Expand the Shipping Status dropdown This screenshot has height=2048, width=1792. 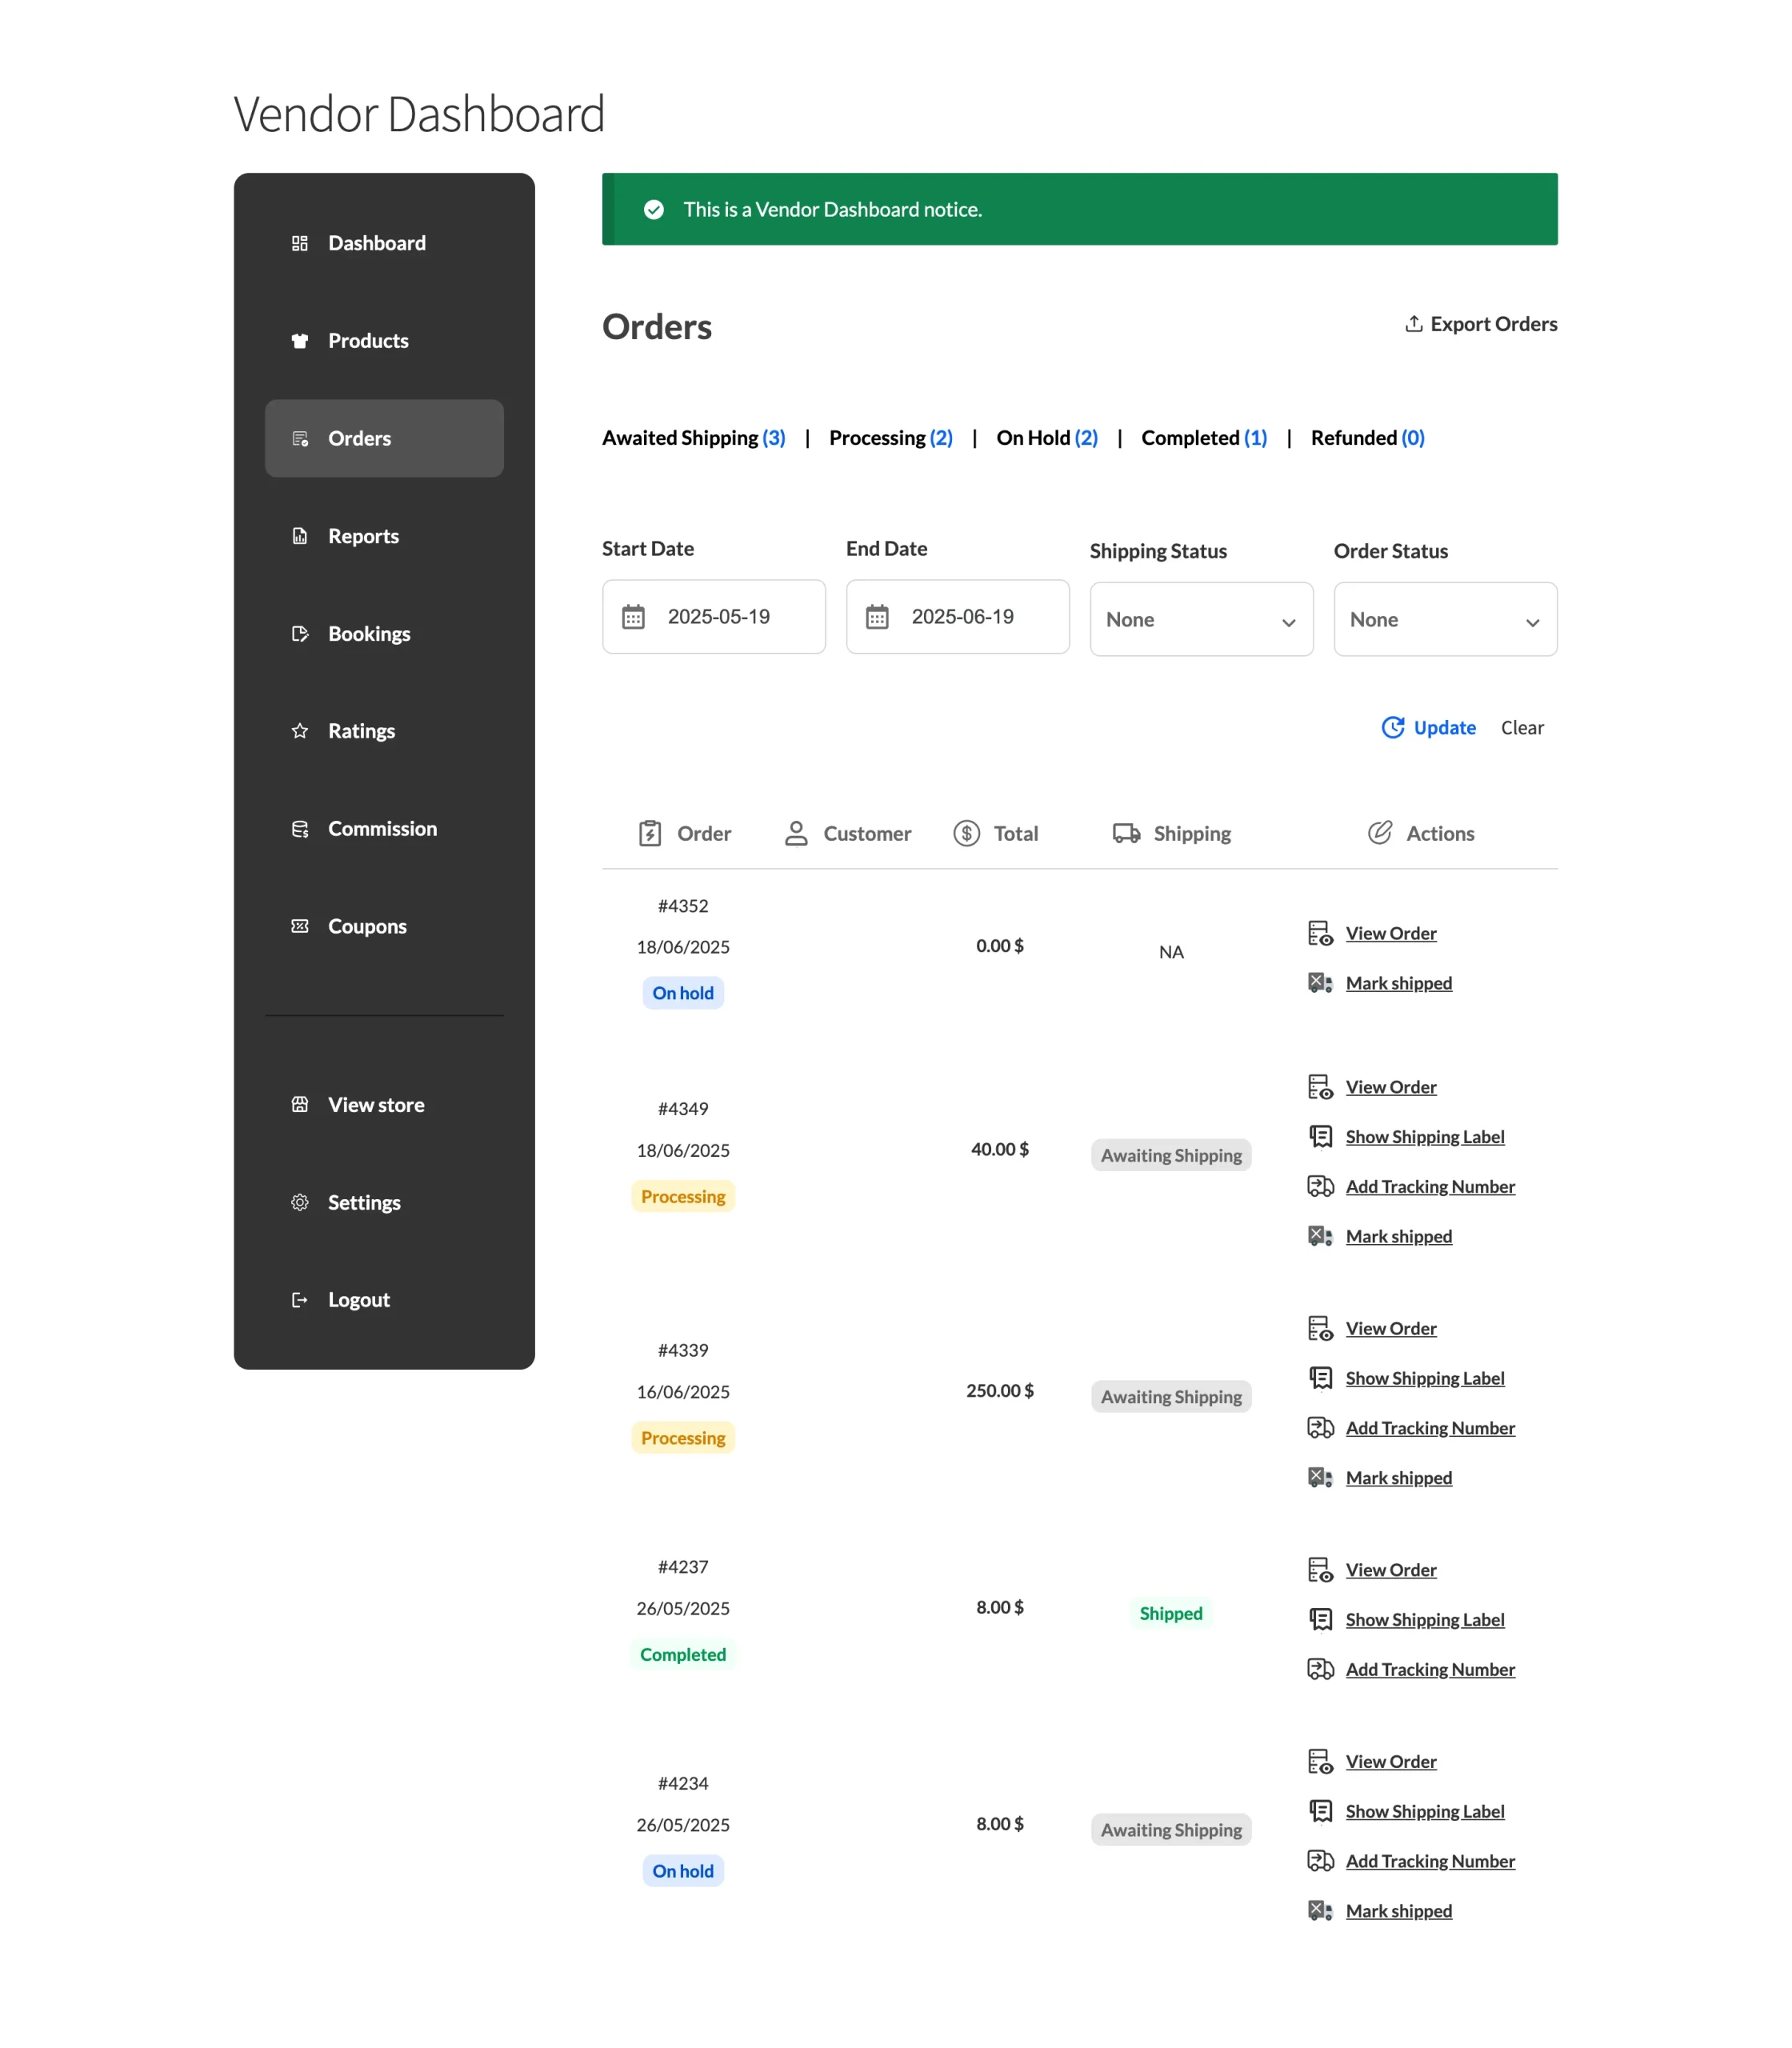(1201, 619)
